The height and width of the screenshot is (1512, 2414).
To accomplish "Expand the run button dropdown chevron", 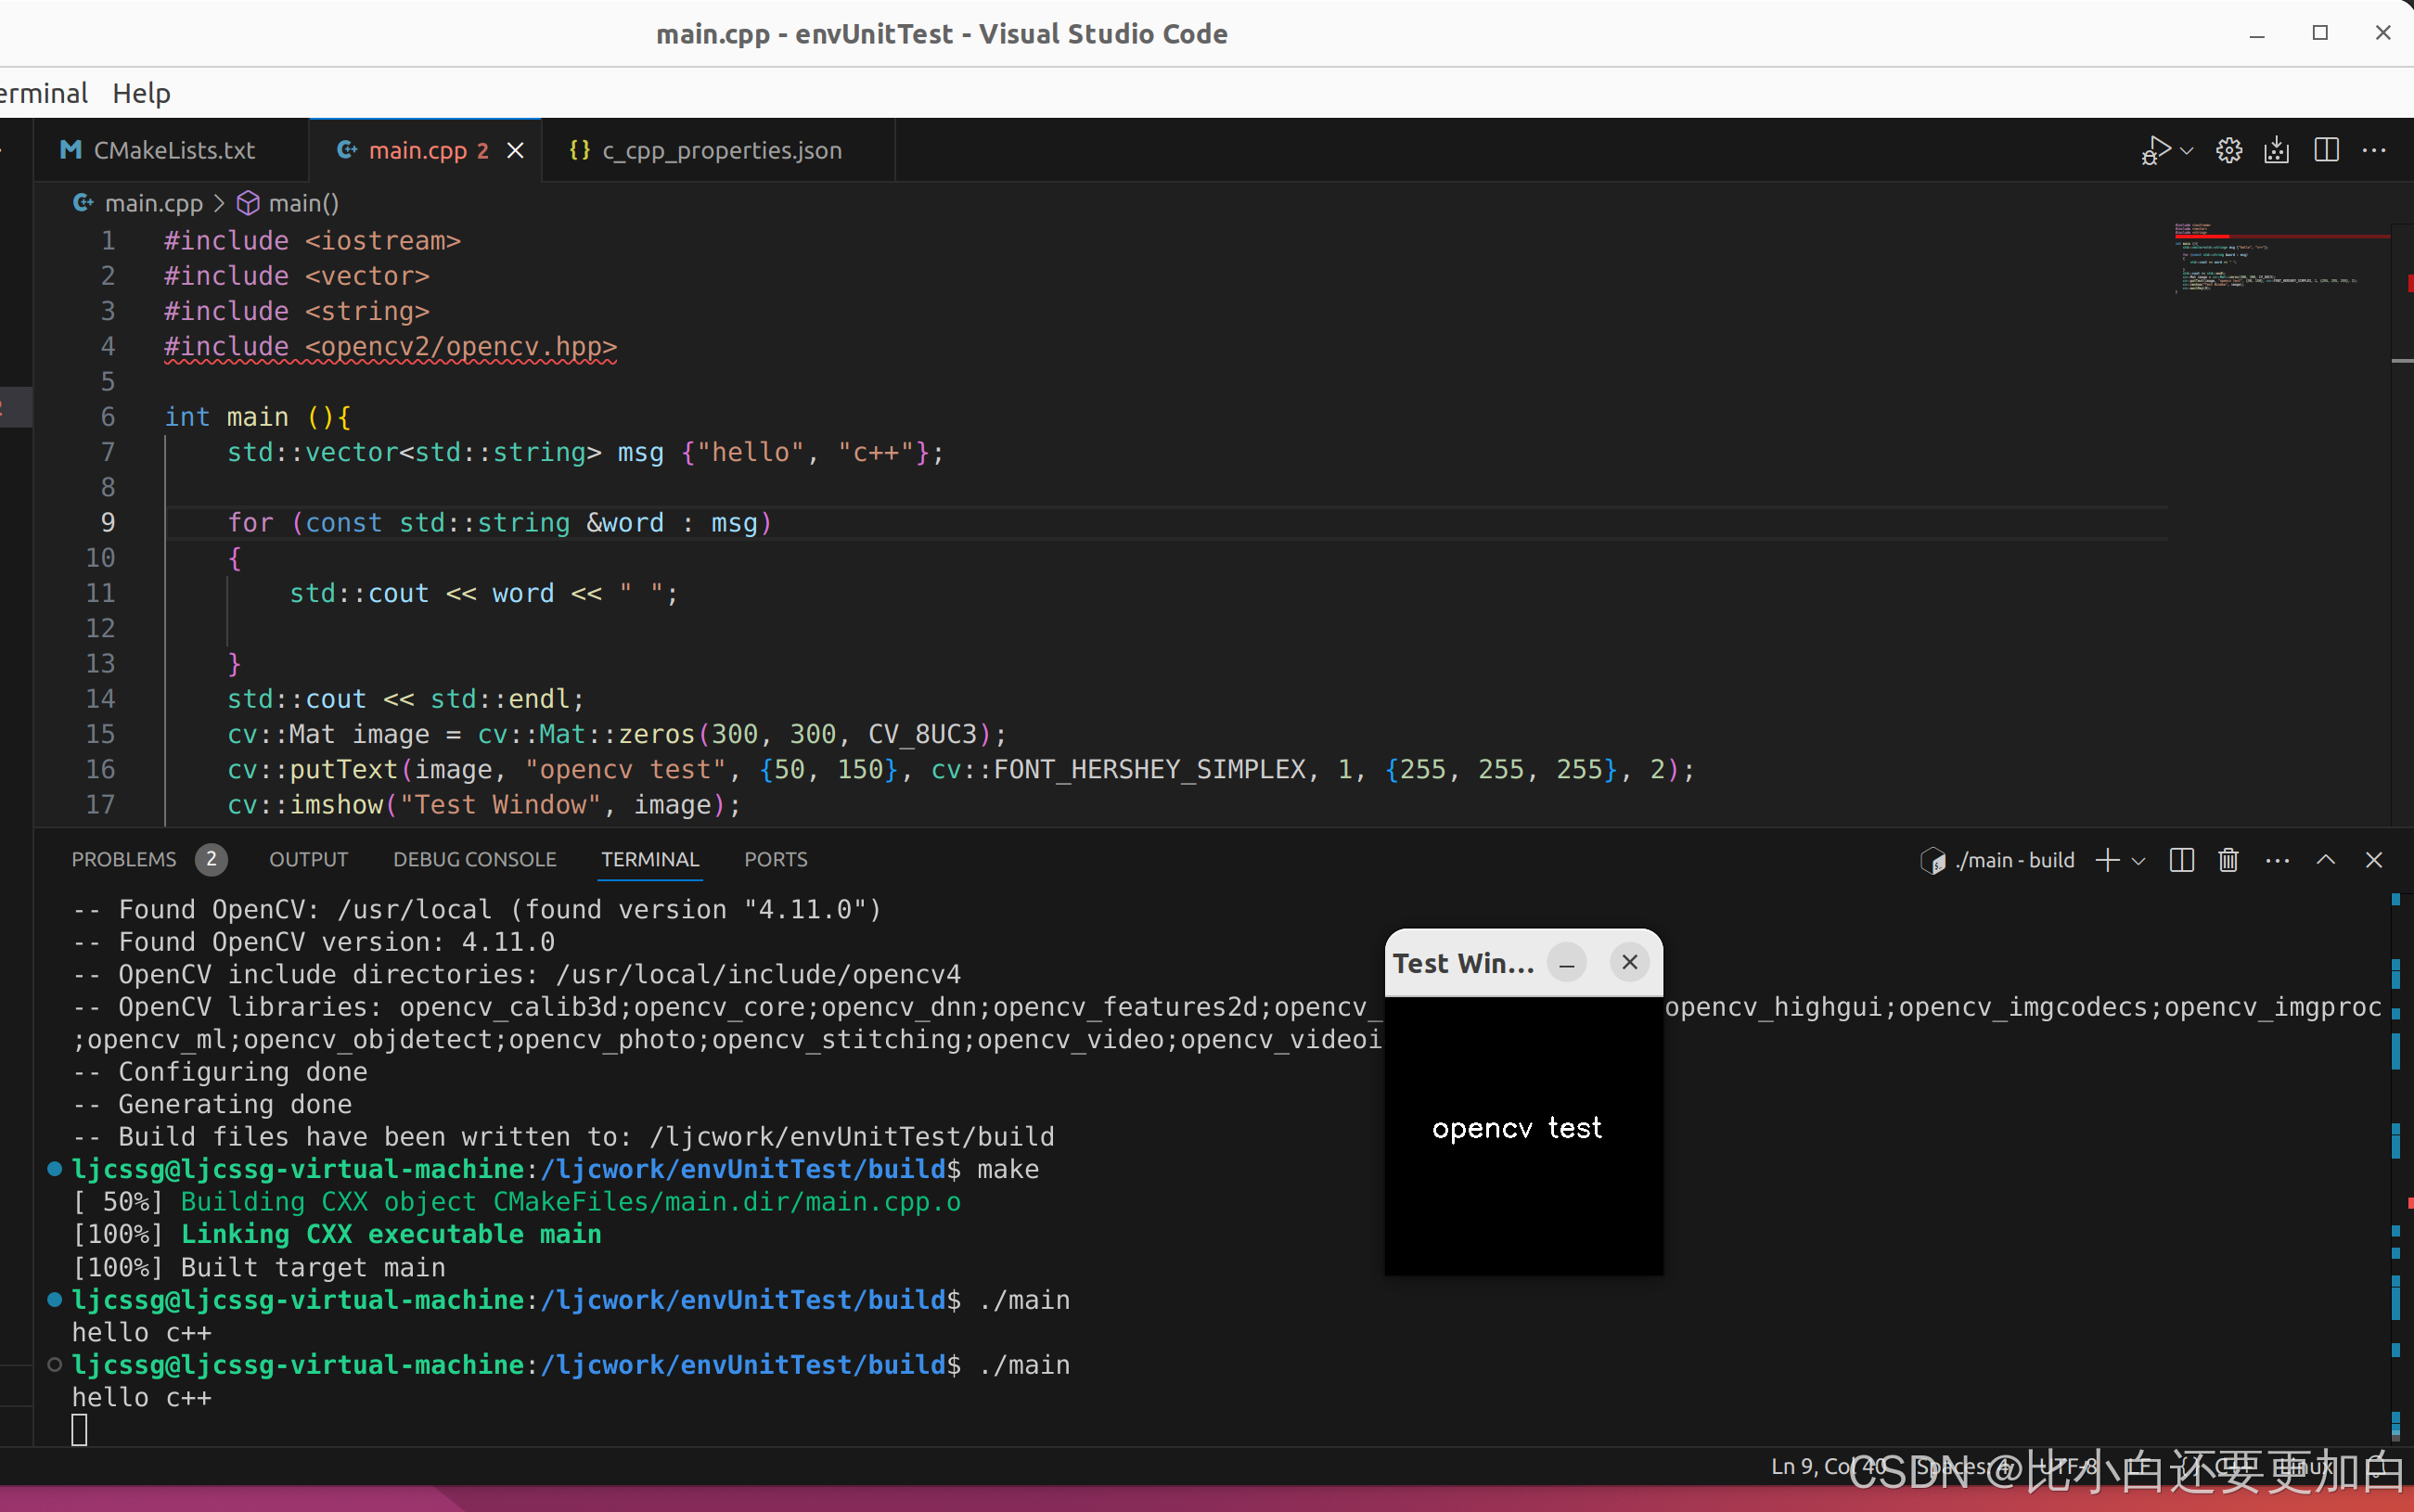I will 2188,149.
